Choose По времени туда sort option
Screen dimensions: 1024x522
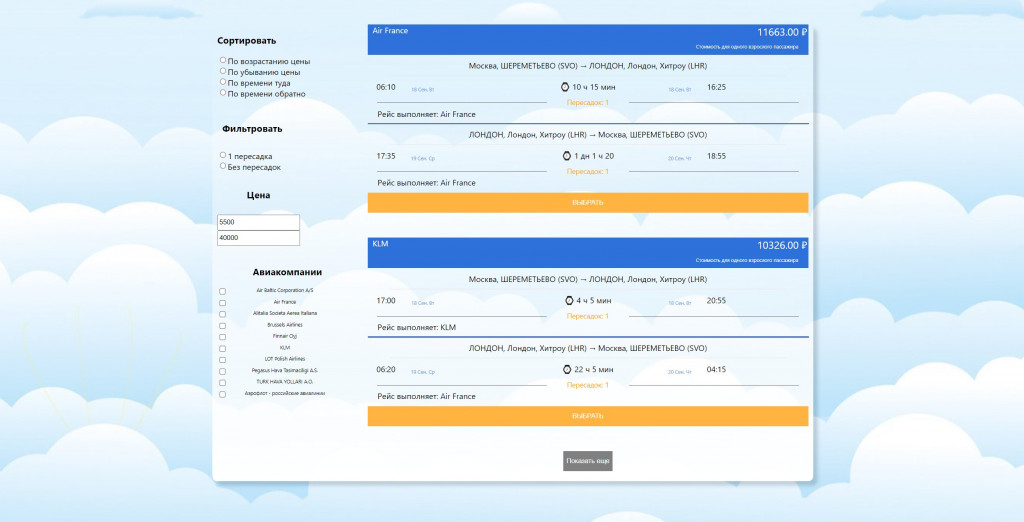(x=223, y=82)
